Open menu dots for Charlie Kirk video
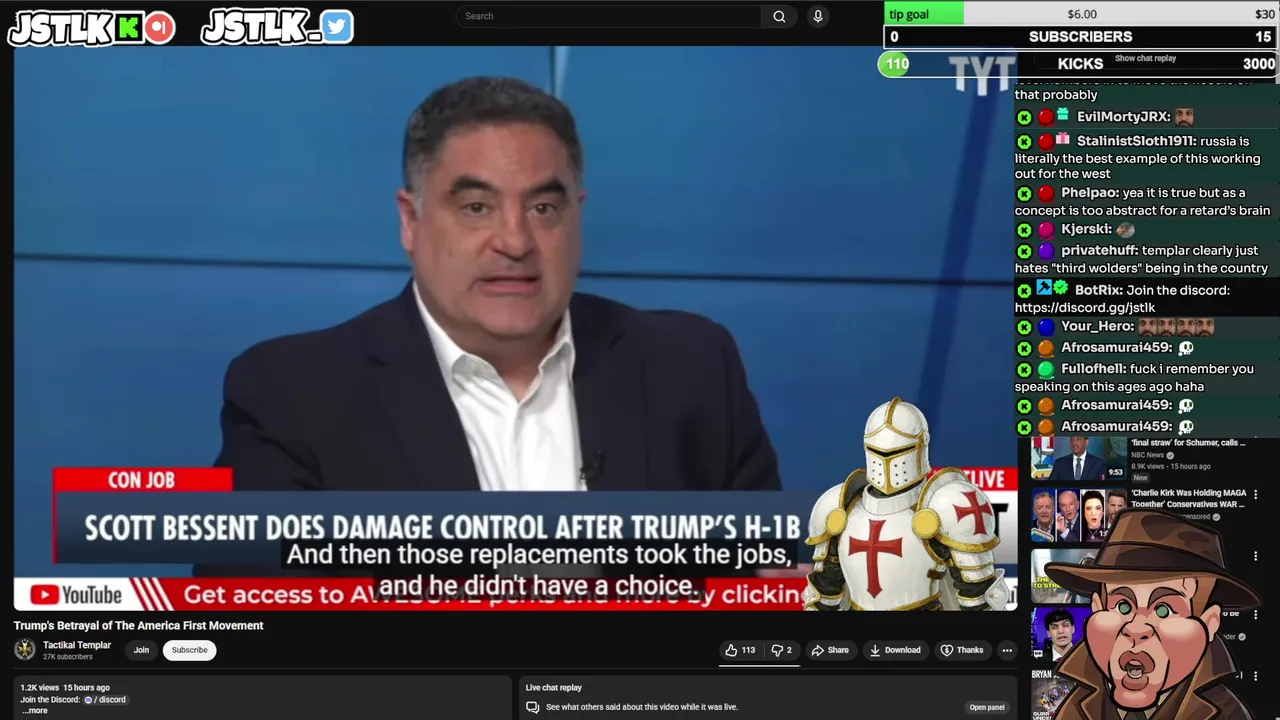 (1256, 495)
